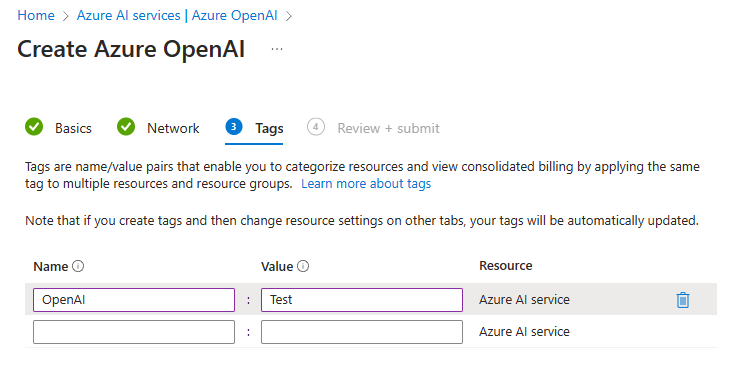Click the step 3 circle for Tags
The width and height of the screenshot is (752, 372).
point(234,127)
